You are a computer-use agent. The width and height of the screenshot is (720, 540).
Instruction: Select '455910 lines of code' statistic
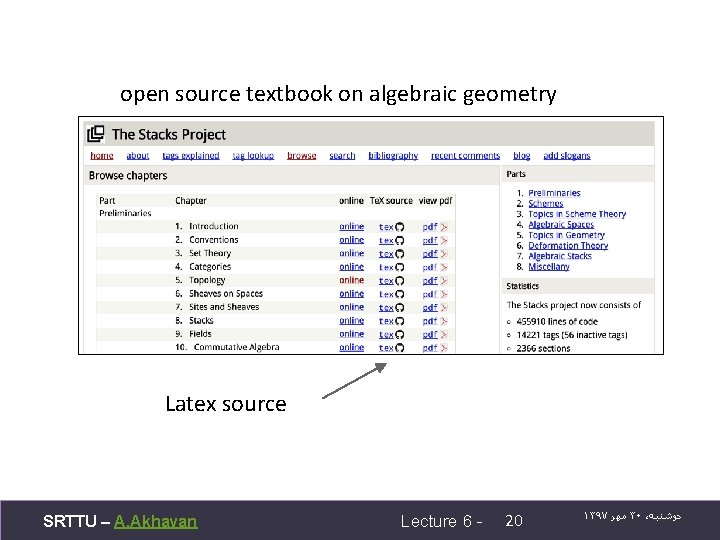click(x=557, y=321)
